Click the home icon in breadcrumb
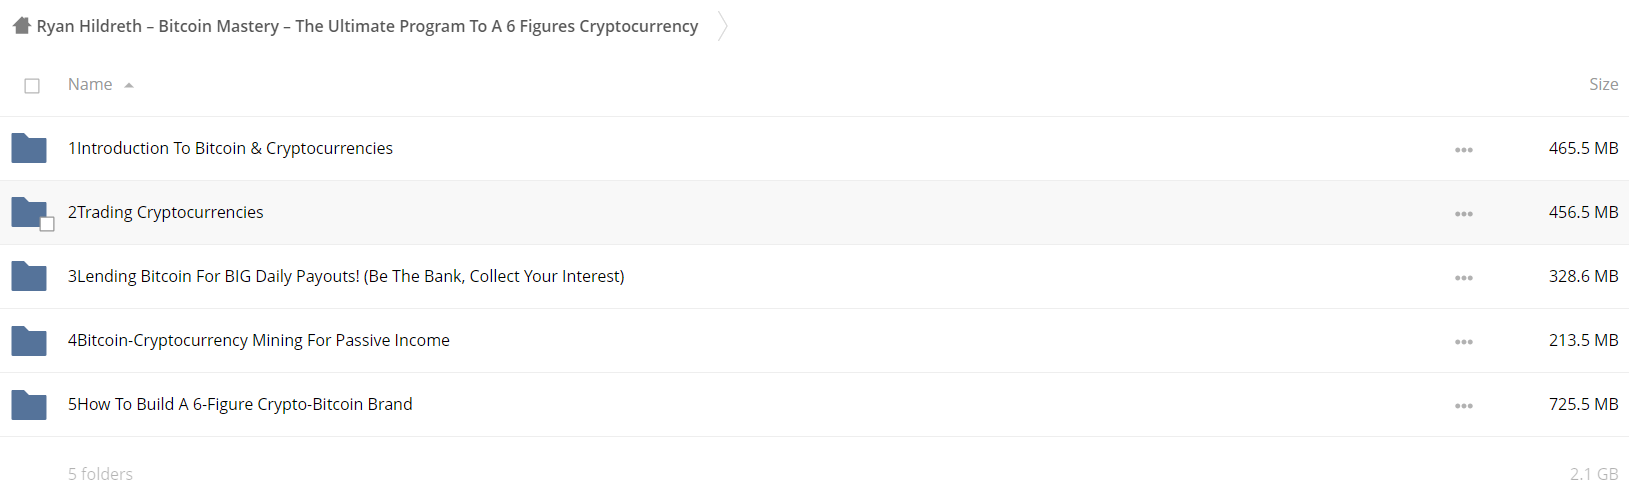This screenshot has height=492, width=1629. [22, 26]
